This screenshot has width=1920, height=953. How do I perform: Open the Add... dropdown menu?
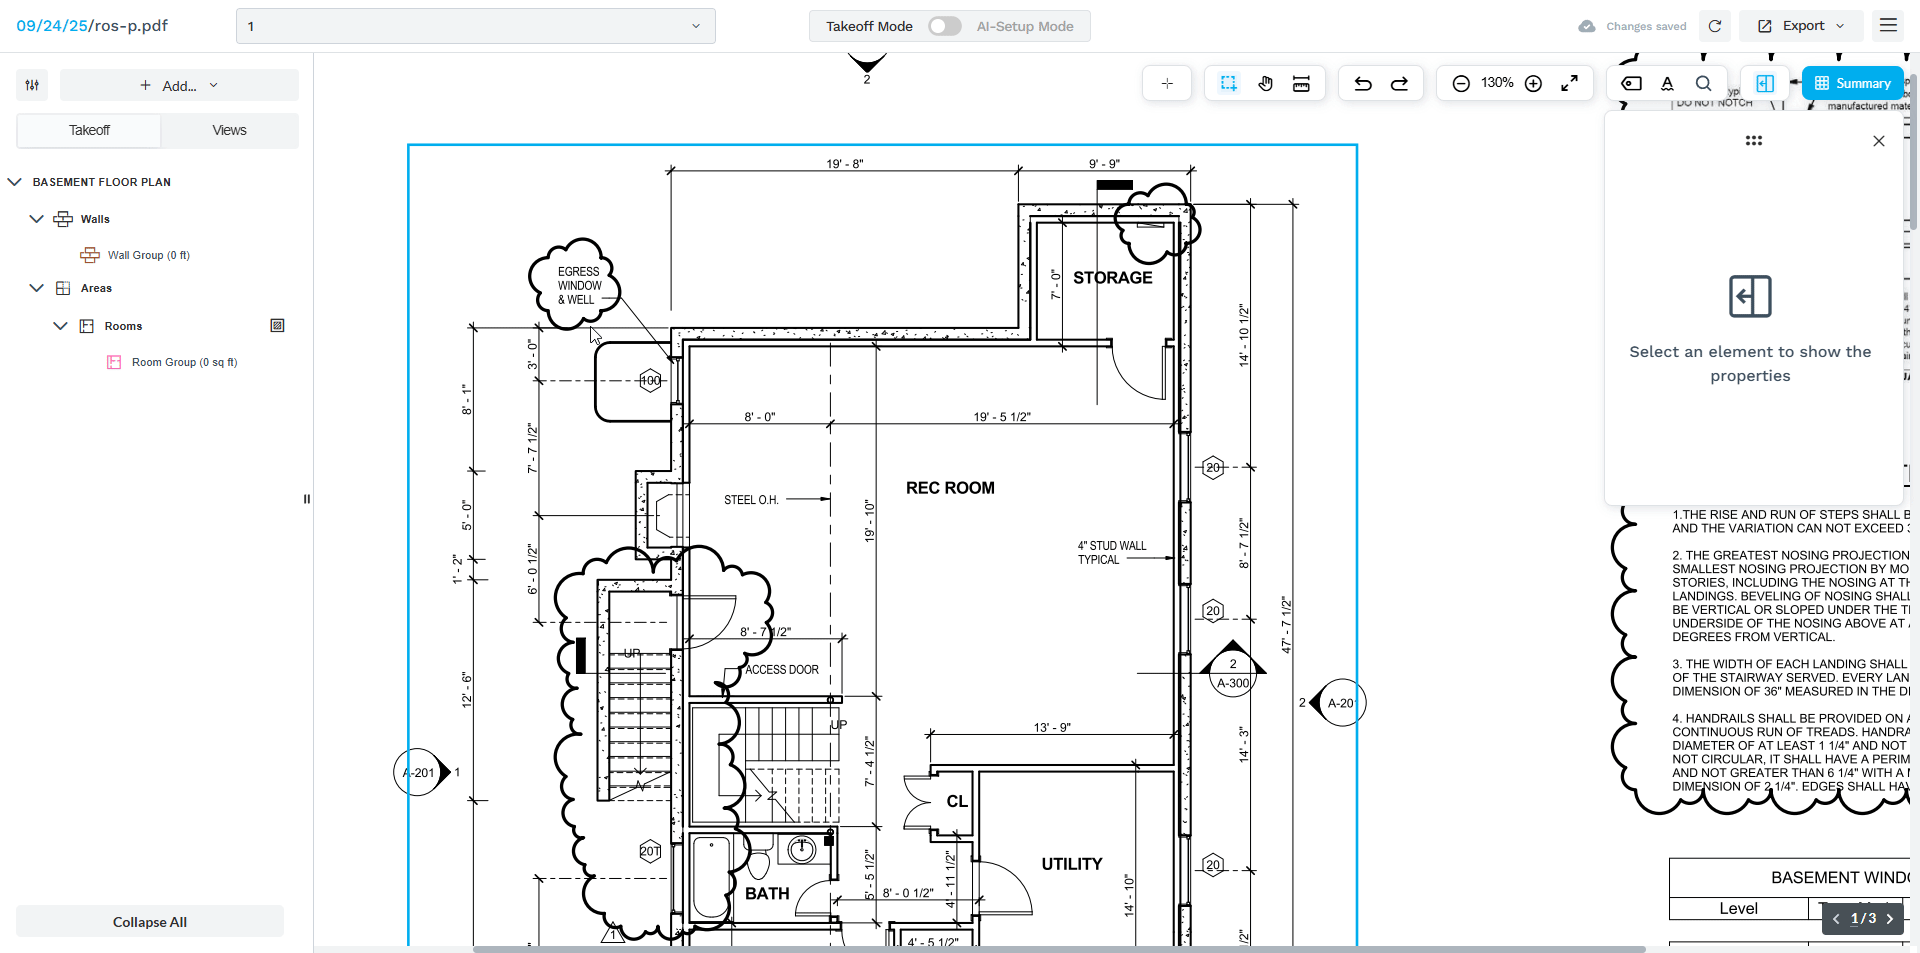(179, 85)
